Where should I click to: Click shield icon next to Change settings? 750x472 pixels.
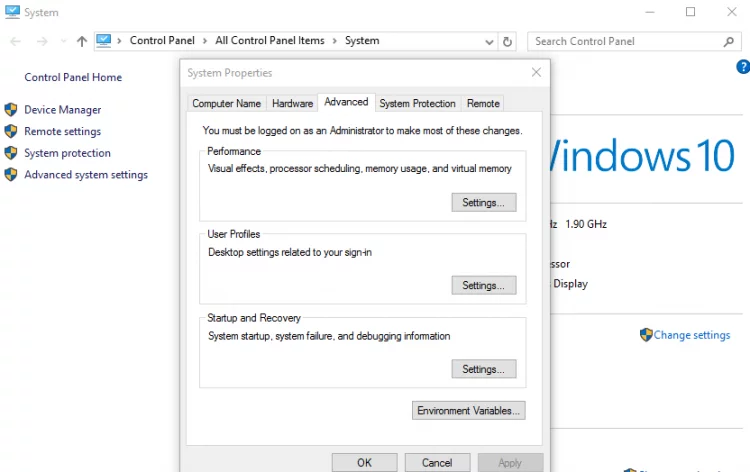coord(646,335)
